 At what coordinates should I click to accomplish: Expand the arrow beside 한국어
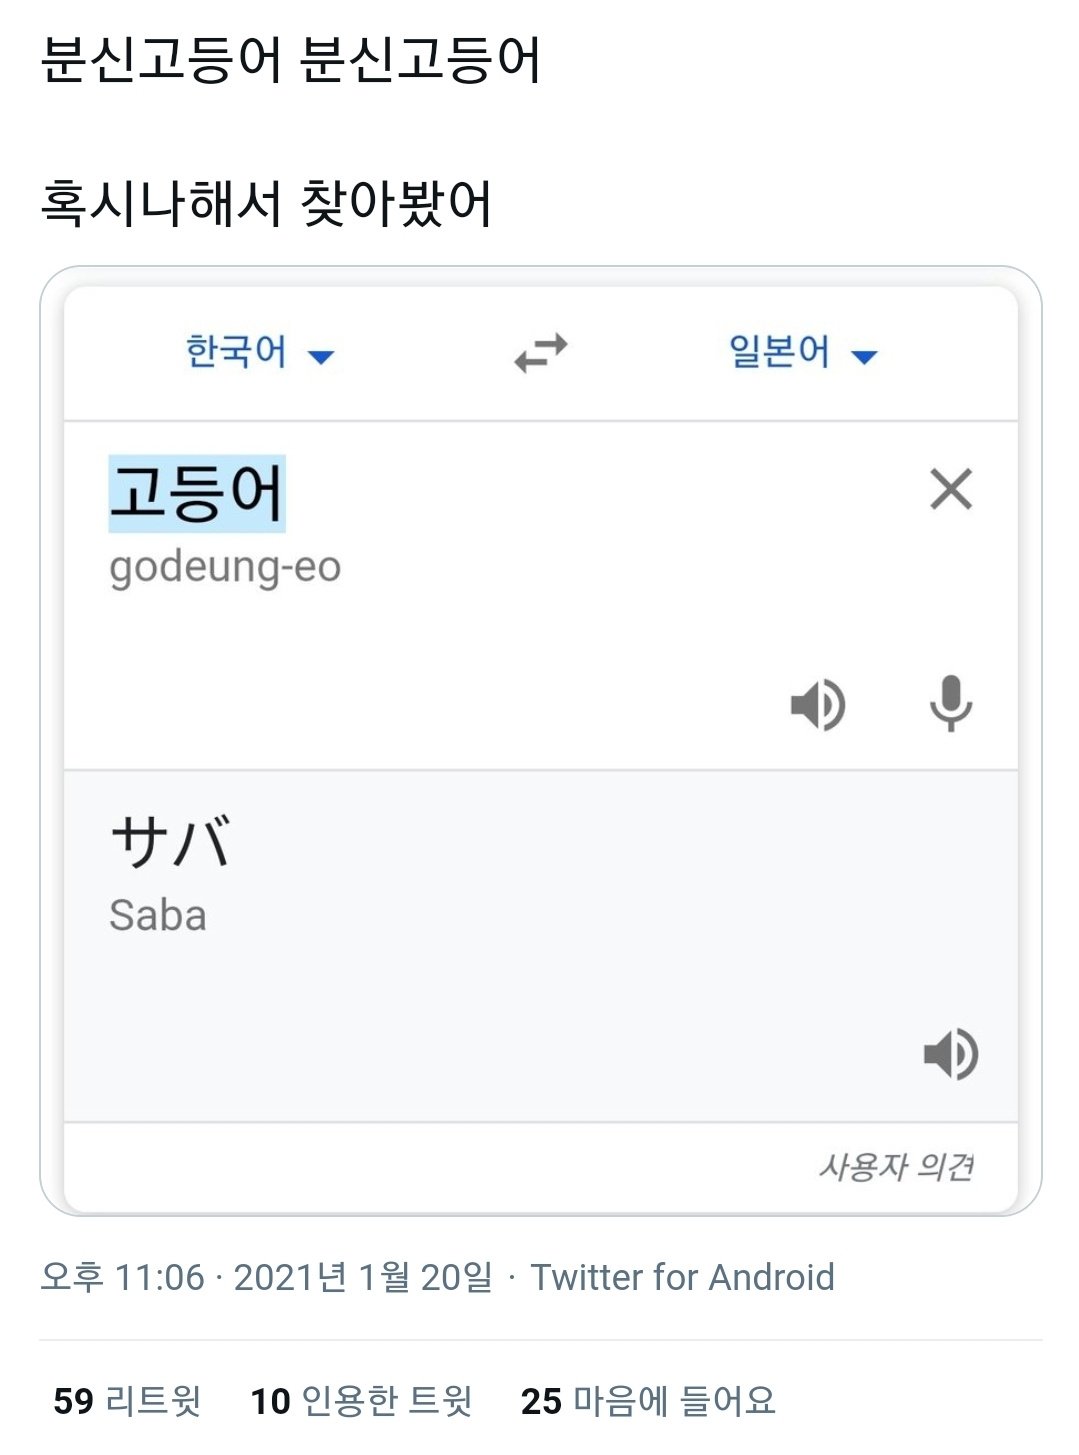pos(321,356)
